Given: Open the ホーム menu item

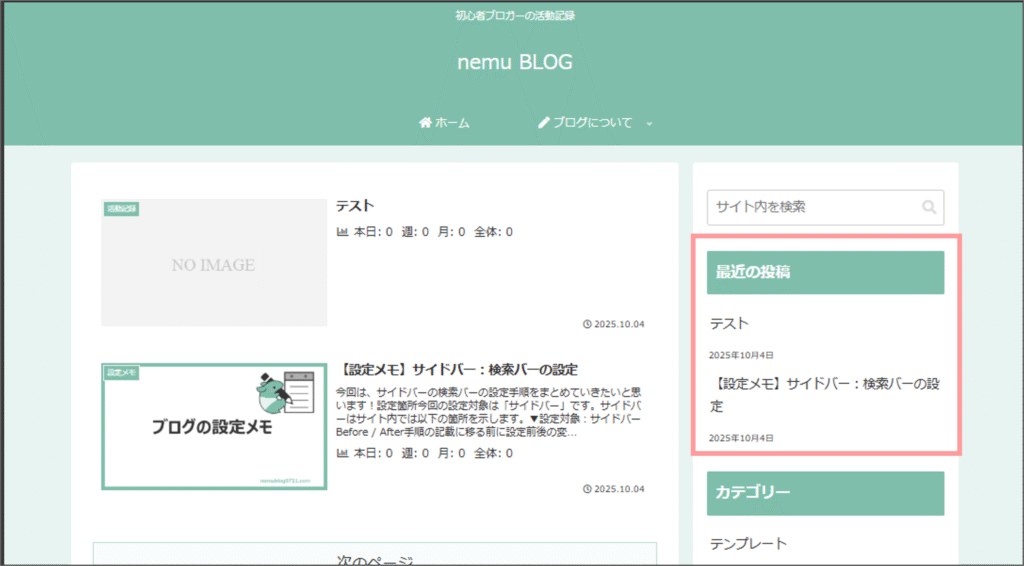Looking at the screenshot, I should click(452, 123).
